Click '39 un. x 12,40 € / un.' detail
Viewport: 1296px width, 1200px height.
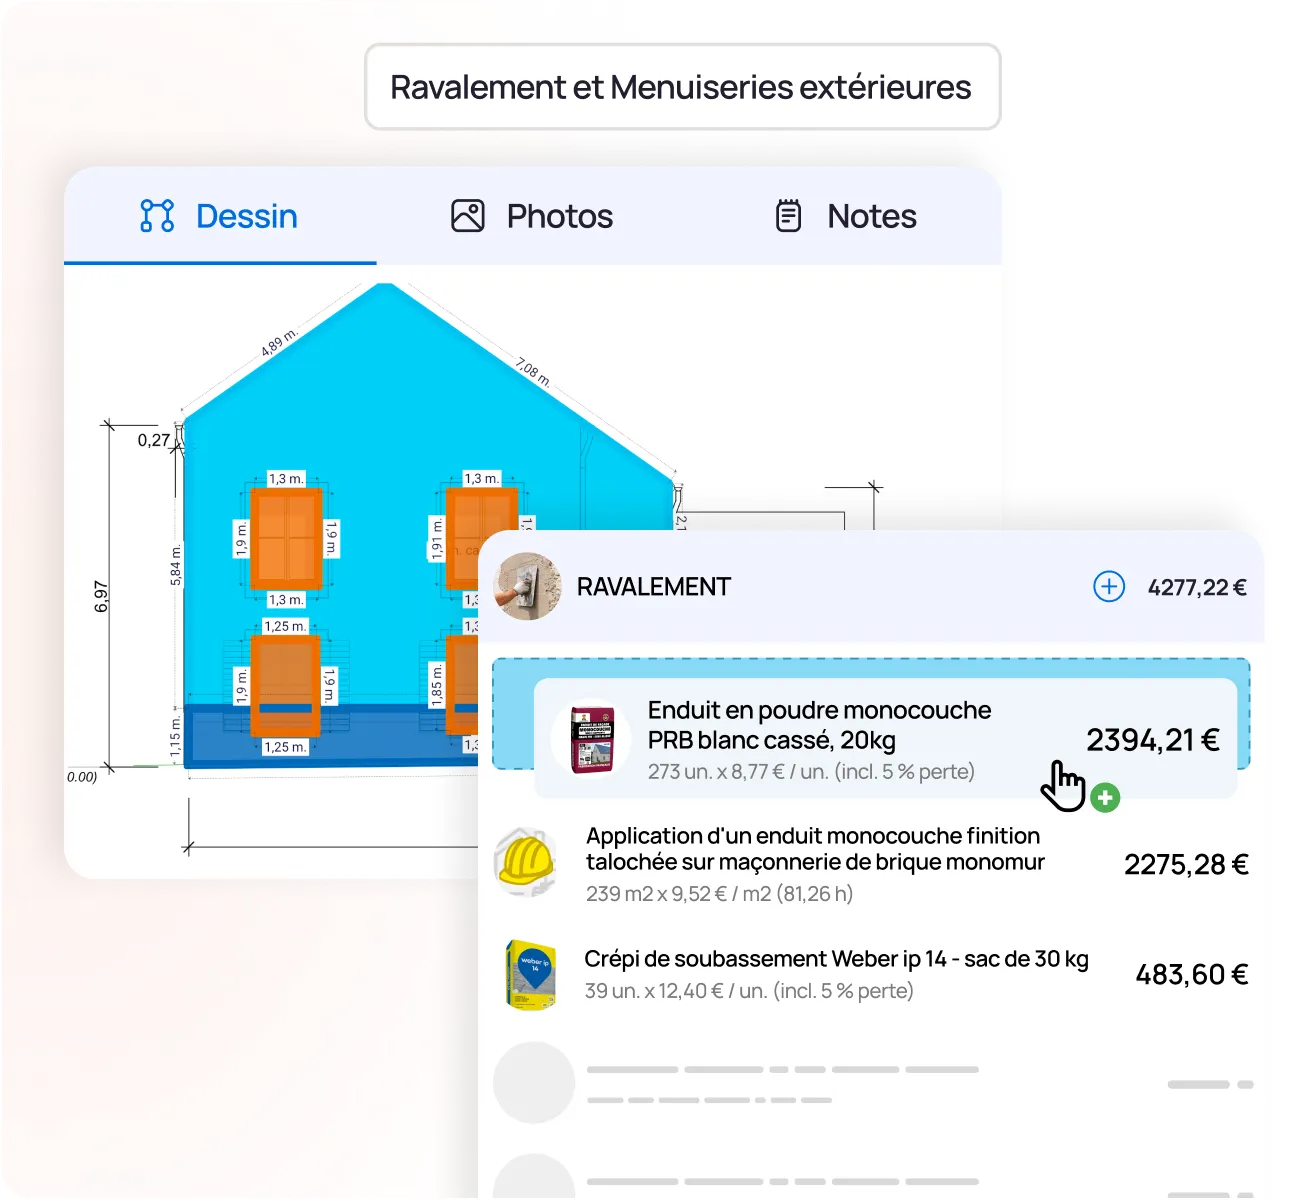749,991
